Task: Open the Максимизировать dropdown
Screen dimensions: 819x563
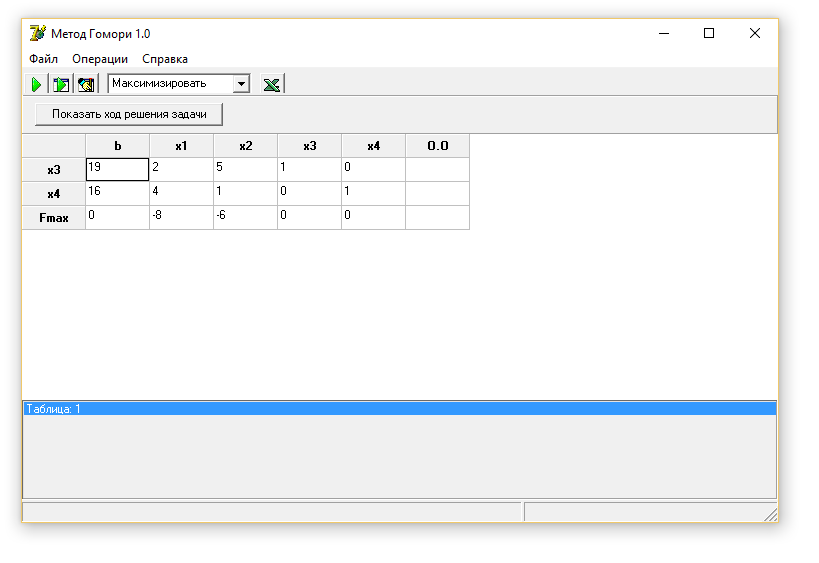Action: tap(241, 84)
